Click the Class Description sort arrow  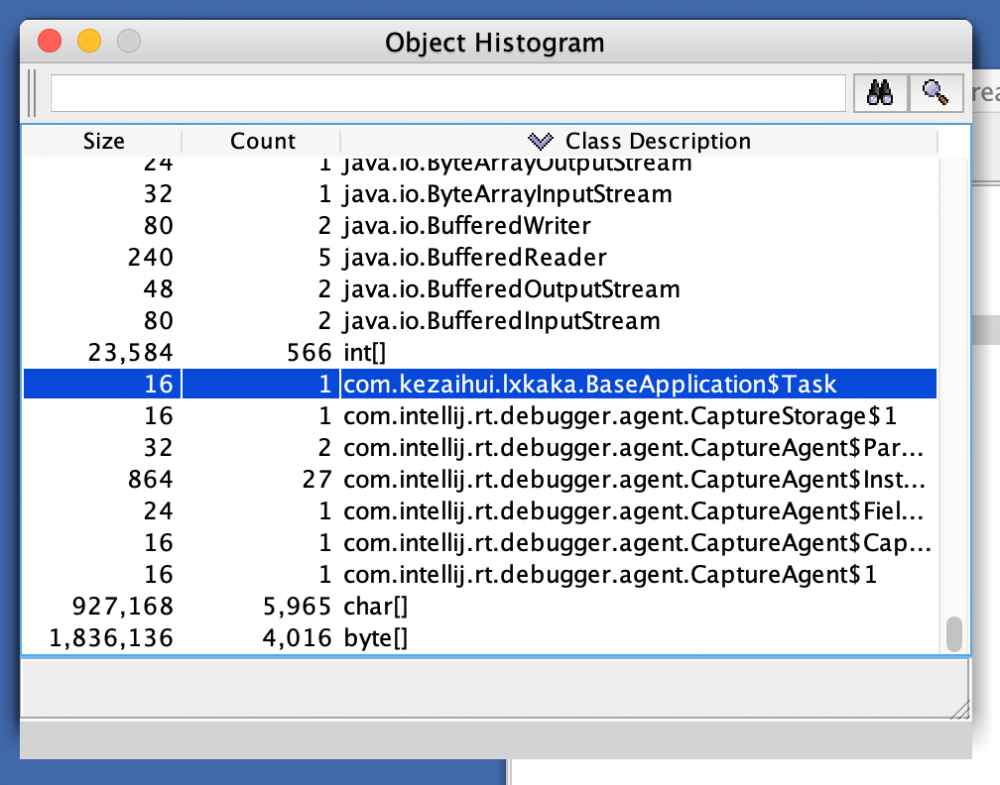click(x=540, y=141)
